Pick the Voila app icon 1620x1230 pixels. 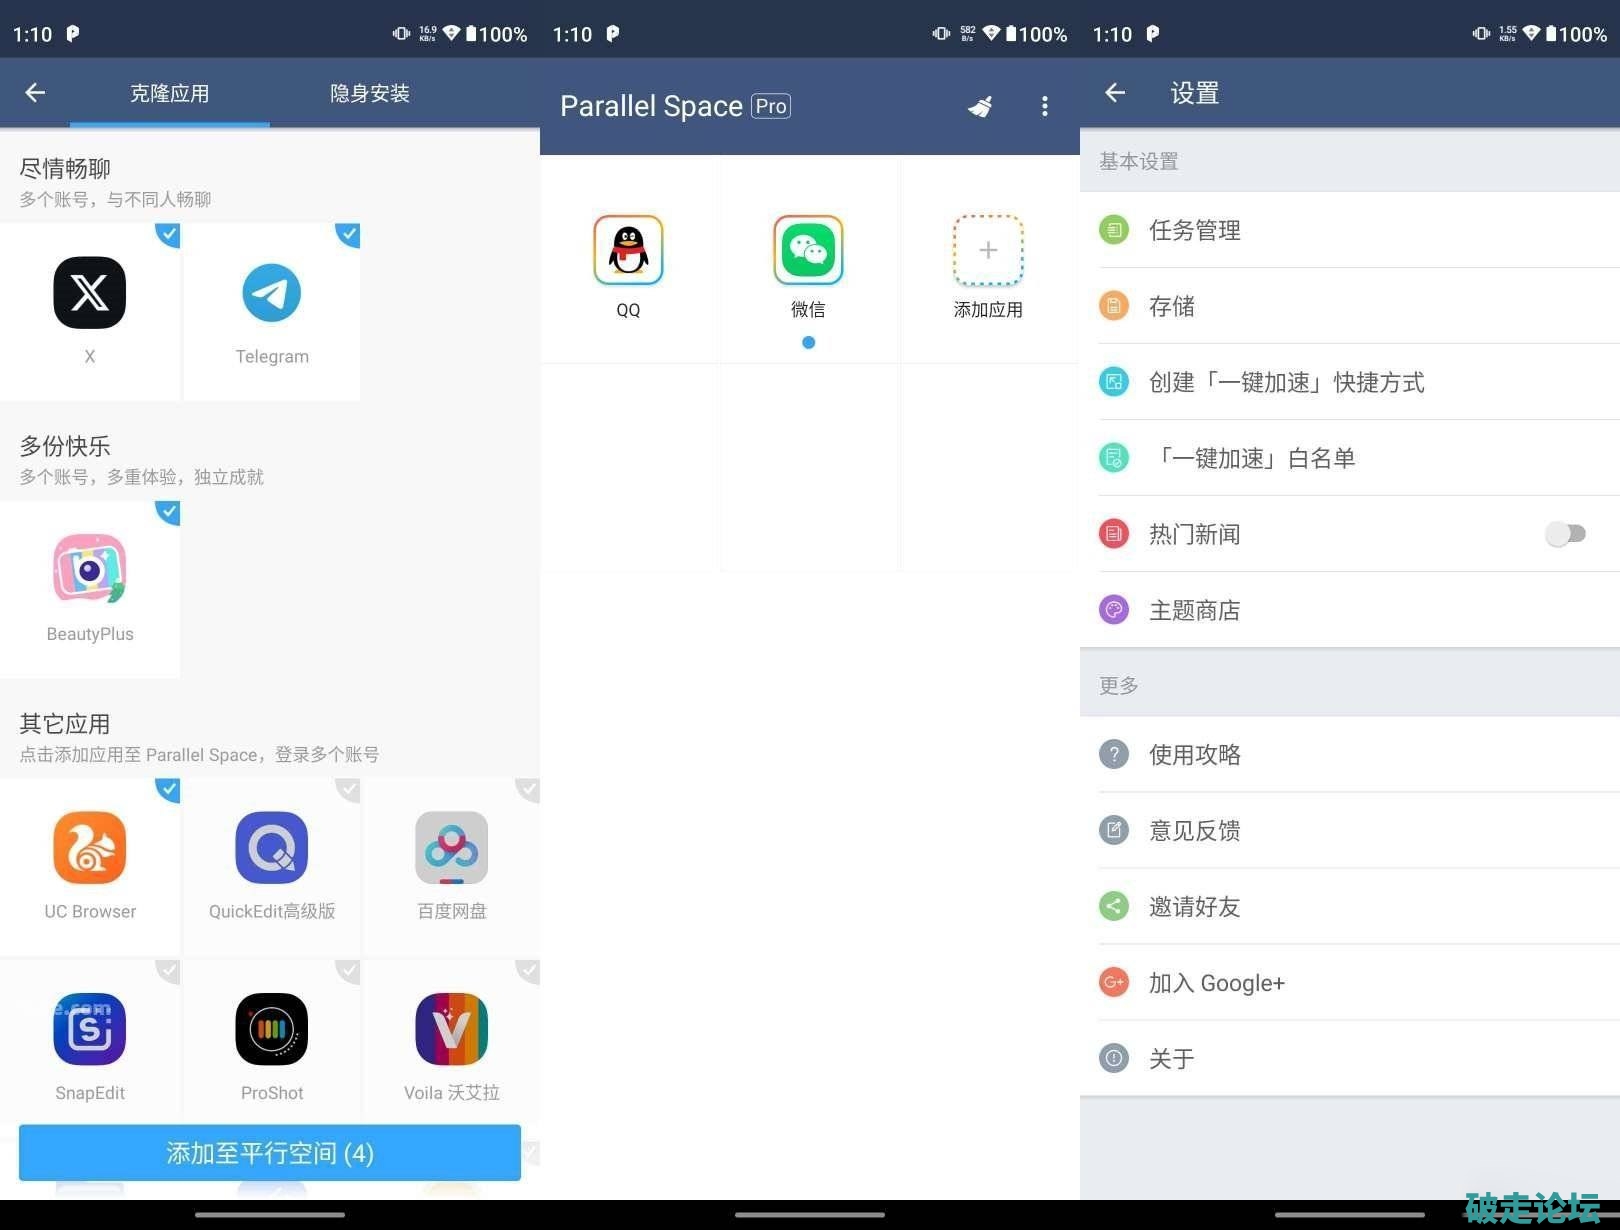click(452, 1029)
